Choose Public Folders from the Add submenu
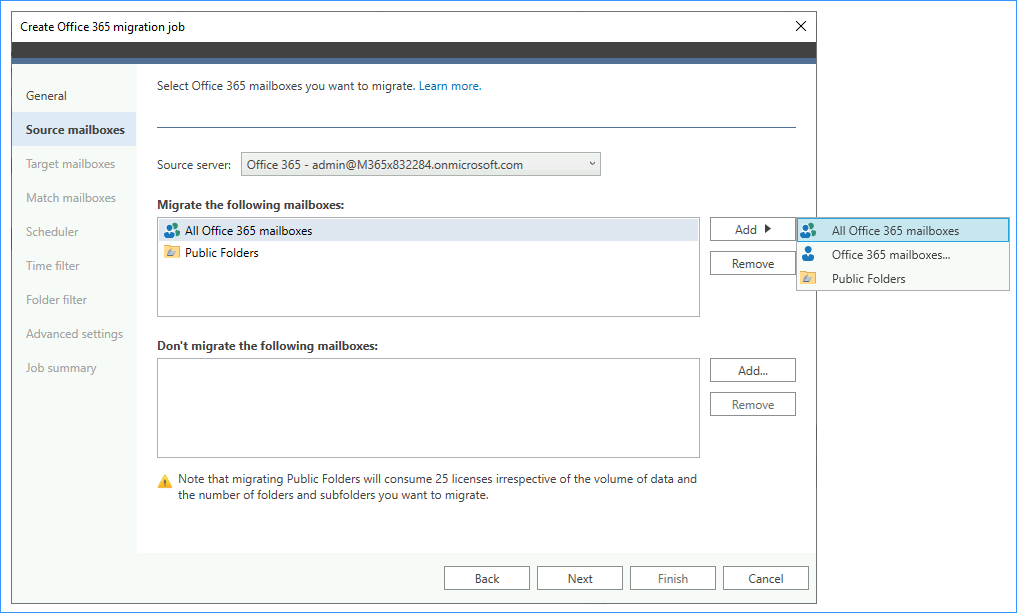The width and height of the screenshot is (1017, 613). [903, 278]
